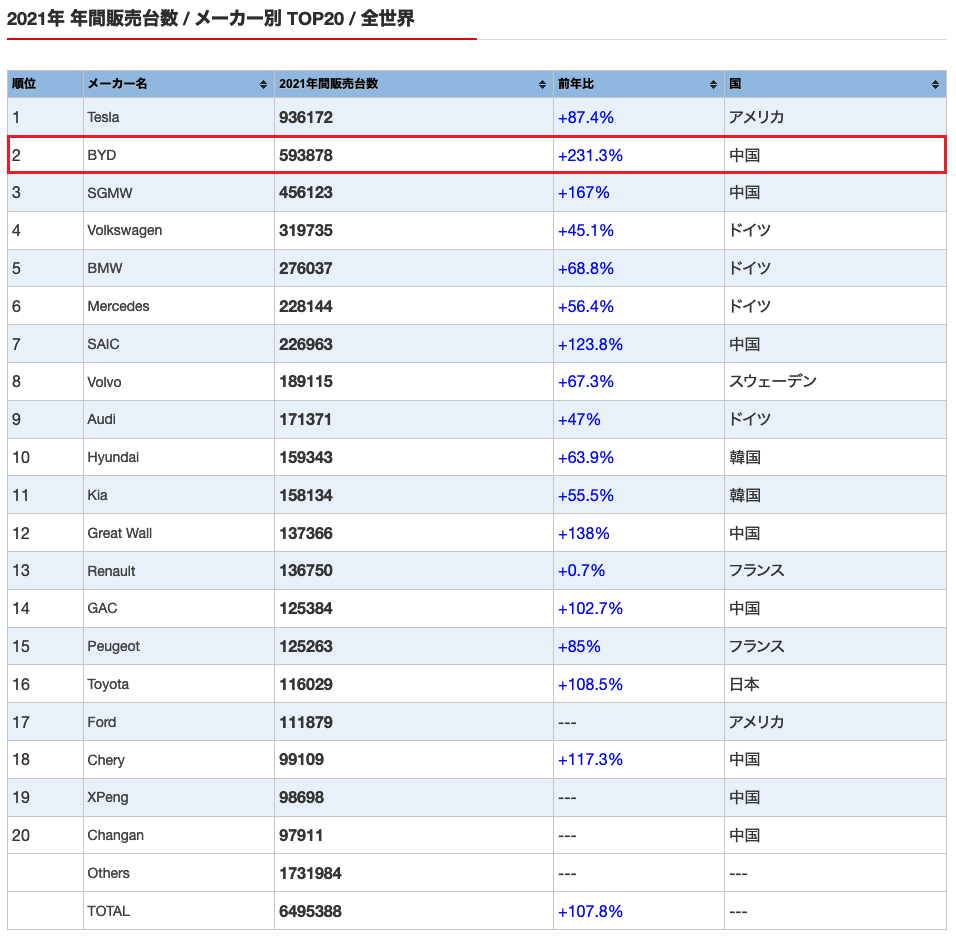Screen dimensions: 956x939
Task: Click Renault's +0.7% growth value
Action: [581, 570]
